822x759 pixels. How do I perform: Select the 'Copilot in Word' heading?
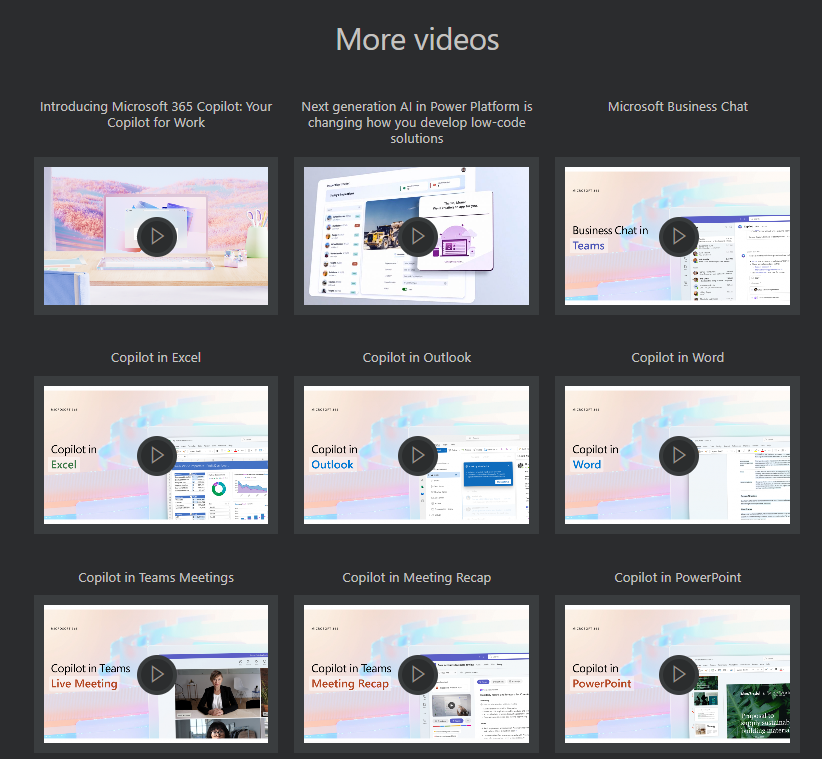coord(677,357)
